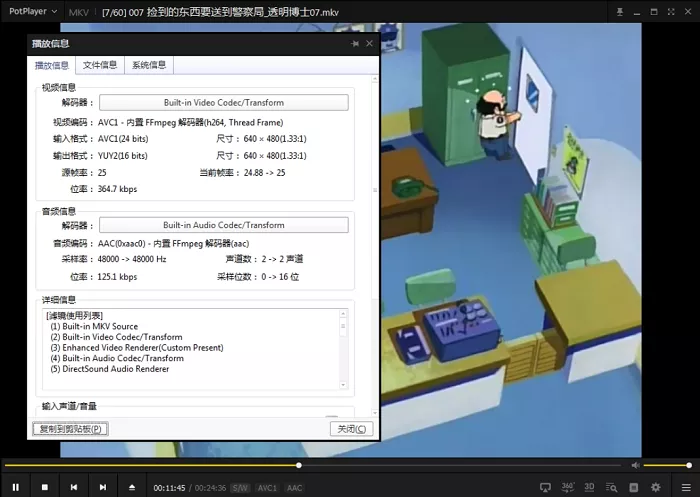This screenshot has height=497, width=700.
Task: Click the volume slider
Action: pos(667,465)
